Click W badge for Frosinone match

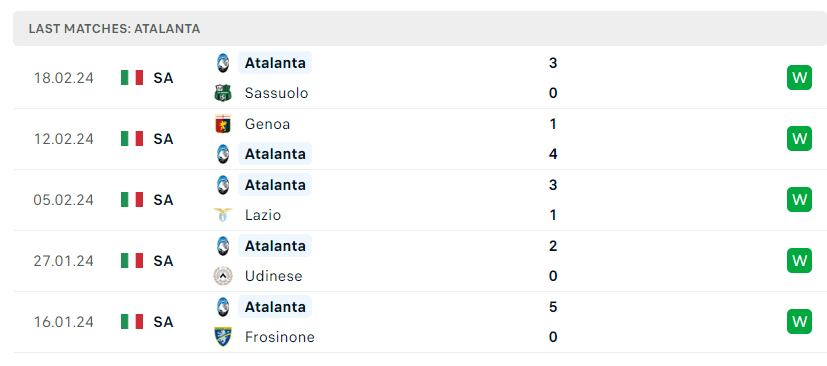click(x=799, y=321)
